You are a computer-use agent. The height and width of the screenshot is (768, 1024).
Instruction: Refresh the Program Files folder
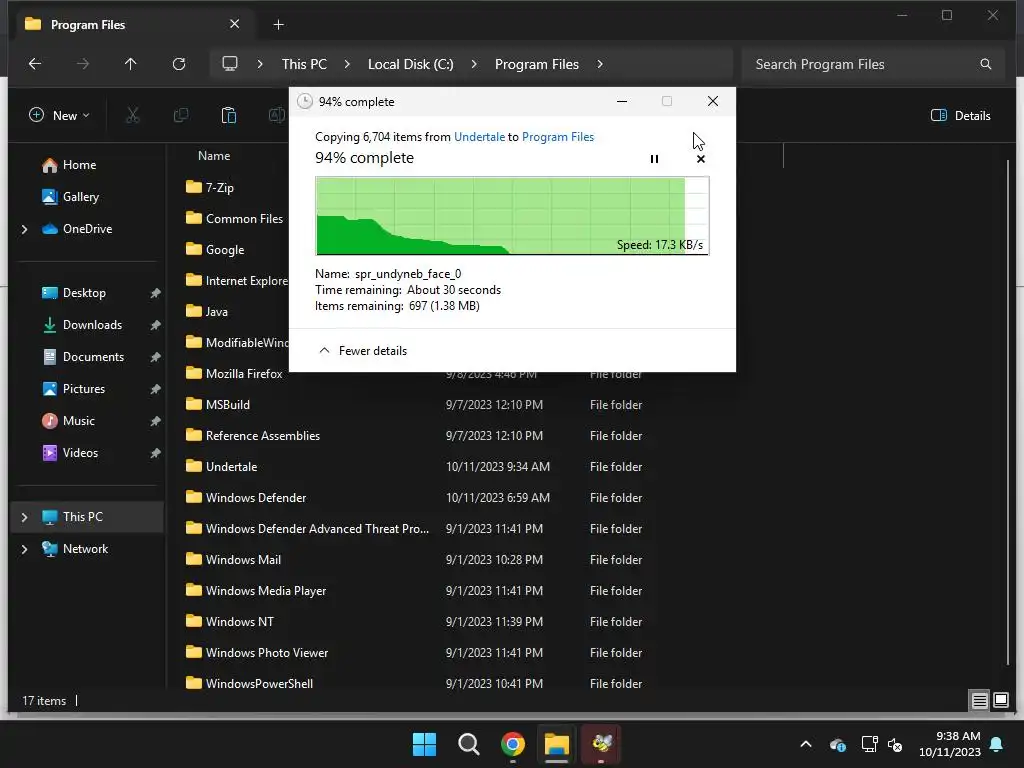point(179,64)
